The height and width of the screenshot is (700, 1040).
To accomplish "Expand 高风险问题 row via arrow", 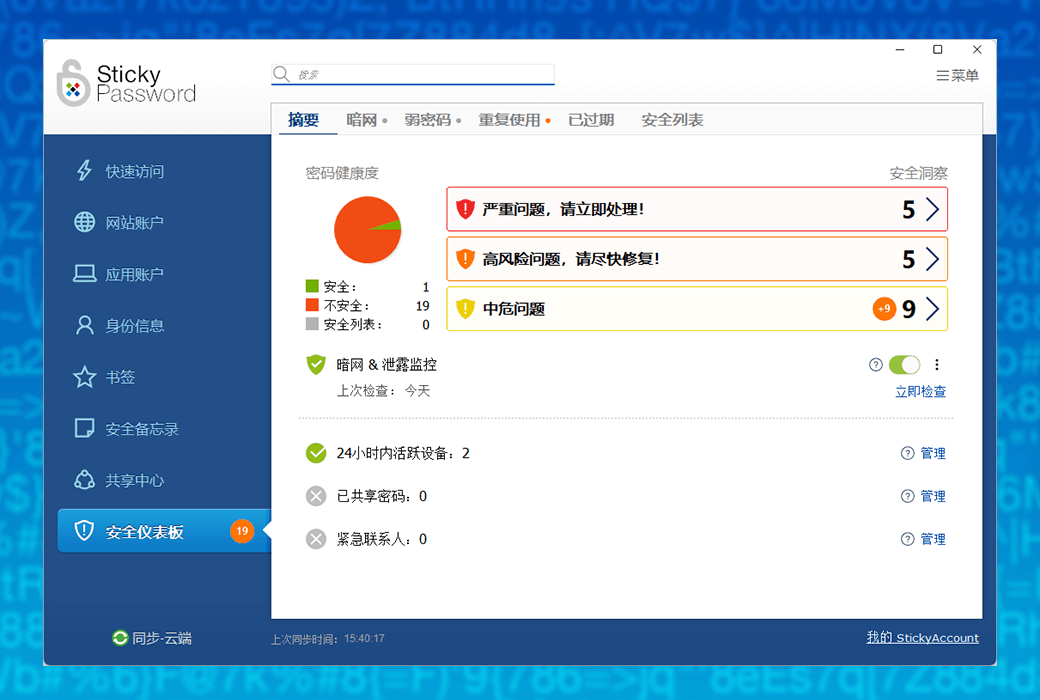I will tap(933, 259).
